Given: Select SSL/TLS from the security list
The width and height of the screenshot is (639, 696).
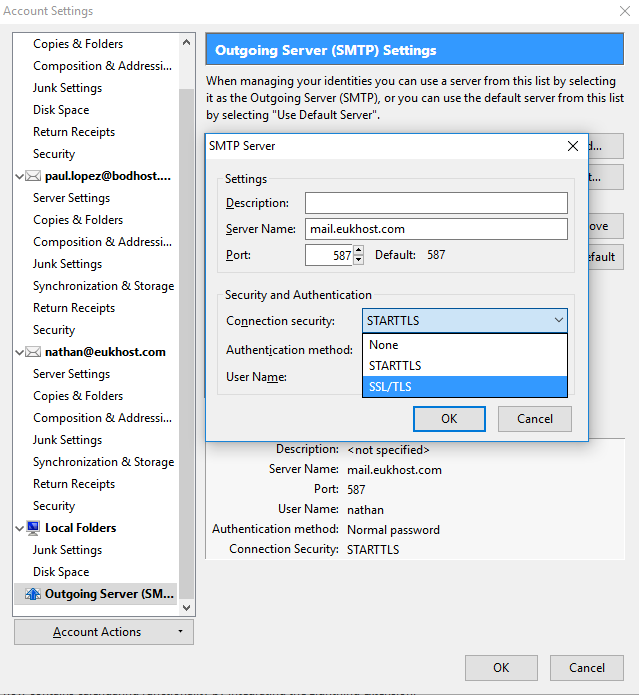Looking at the screenshot, I should coord(465,387).
